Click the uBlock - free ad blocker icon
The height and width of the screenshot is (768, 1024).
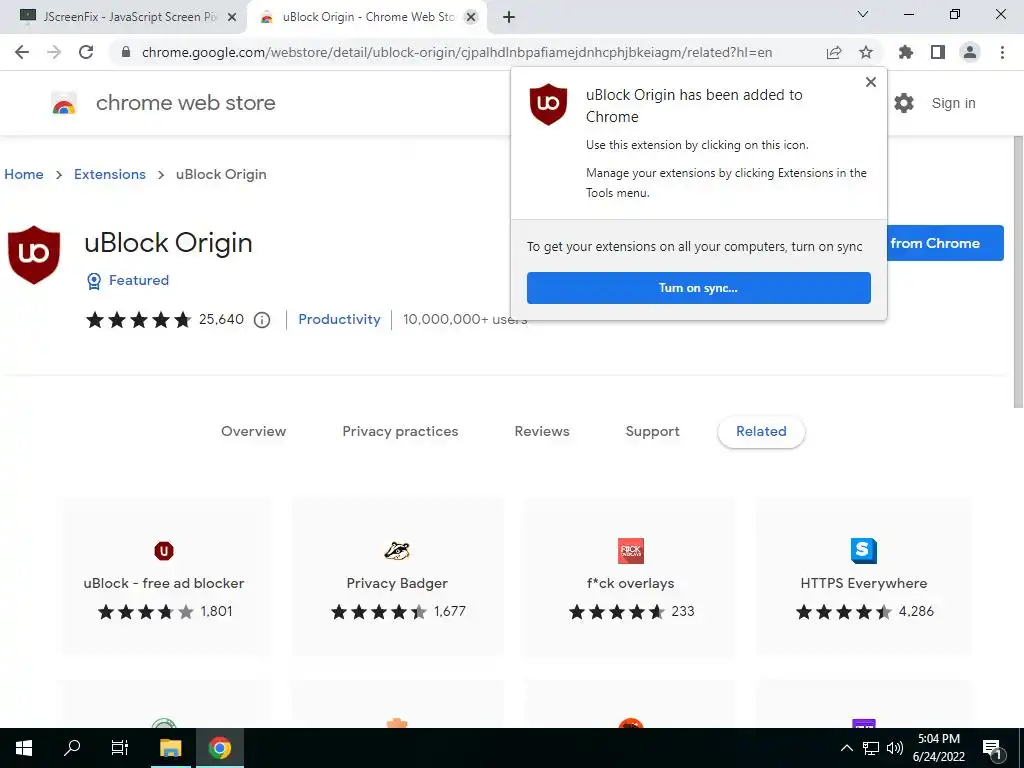click(x=164, y=551)
